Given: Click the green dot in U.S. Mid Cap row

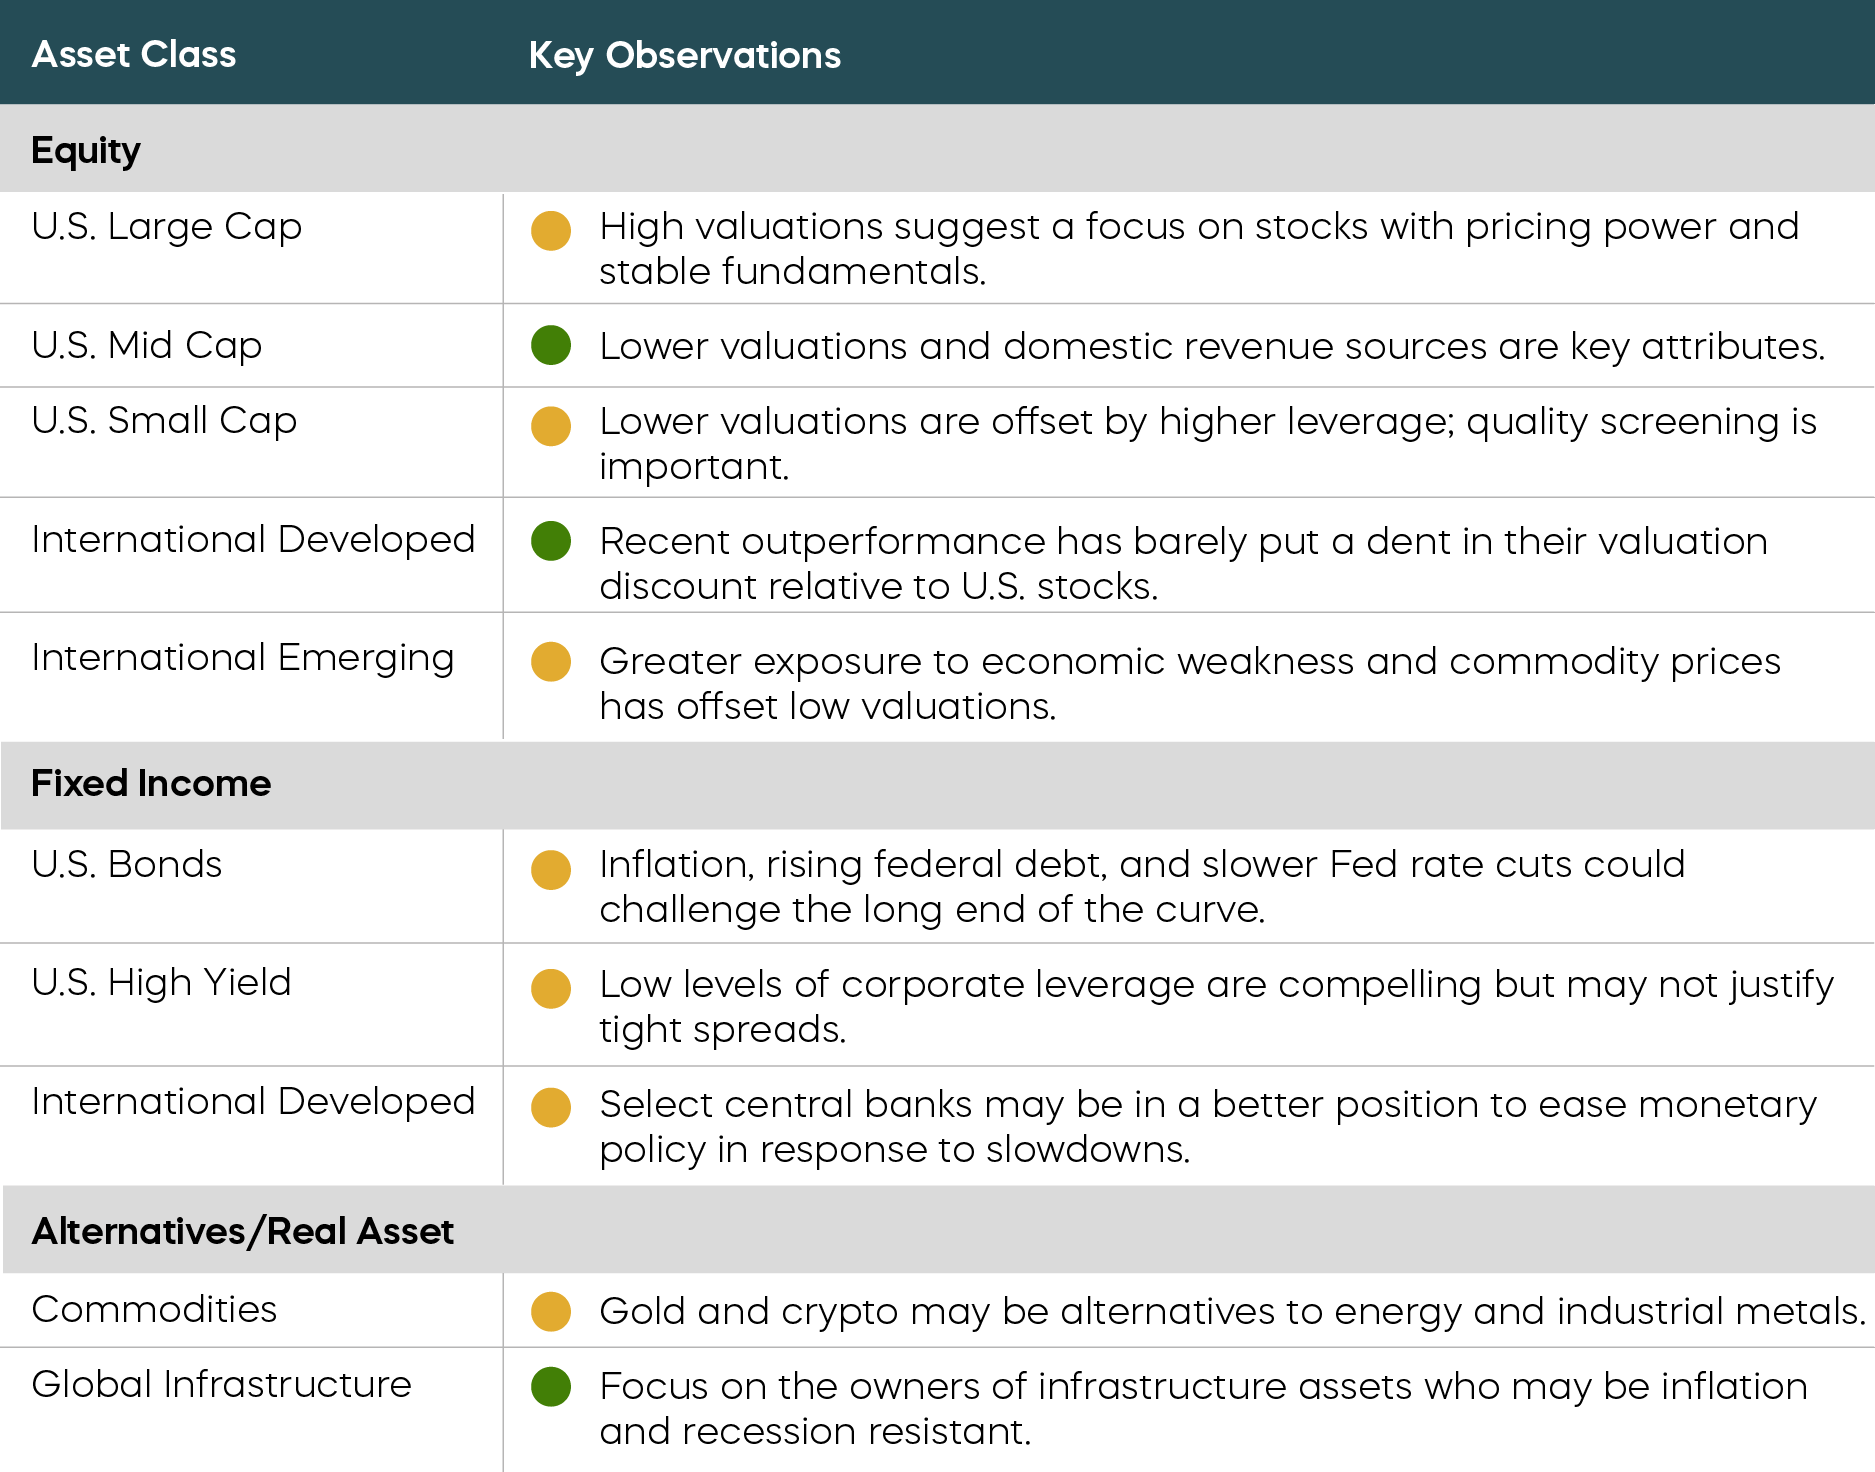Looking at the screenshot, I should 551,345.
